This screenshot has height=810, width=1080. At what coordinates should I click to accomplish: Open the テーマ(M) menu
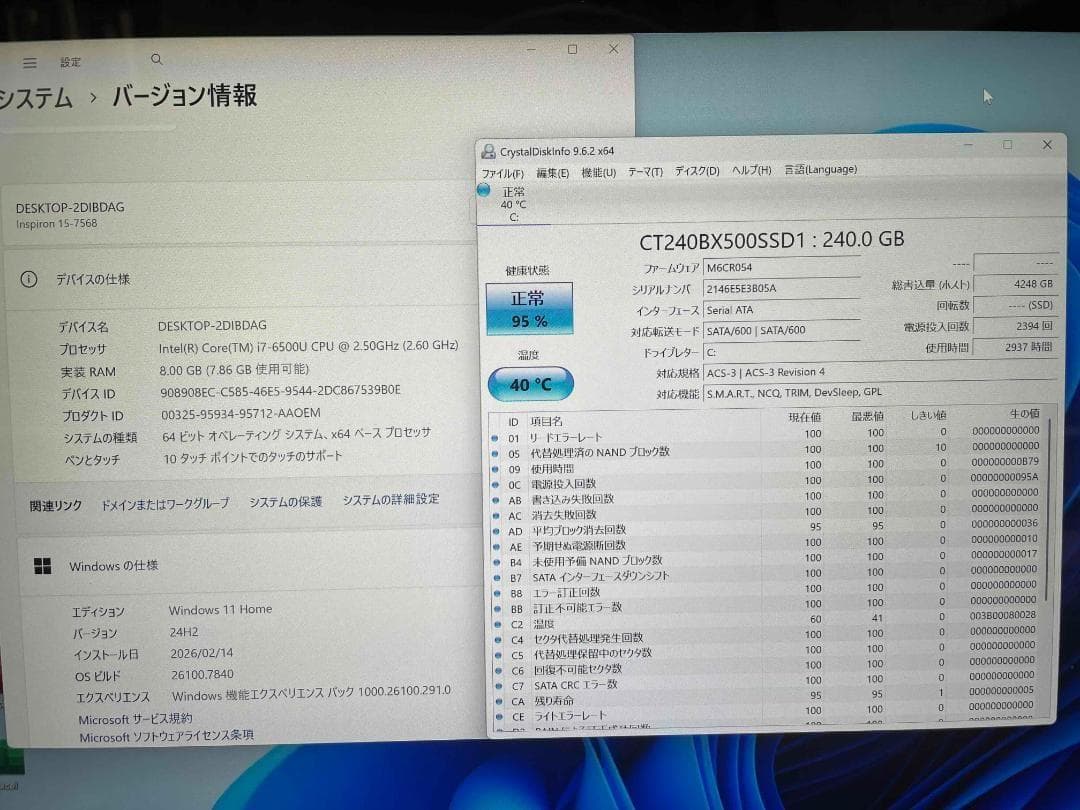point(648,171)
